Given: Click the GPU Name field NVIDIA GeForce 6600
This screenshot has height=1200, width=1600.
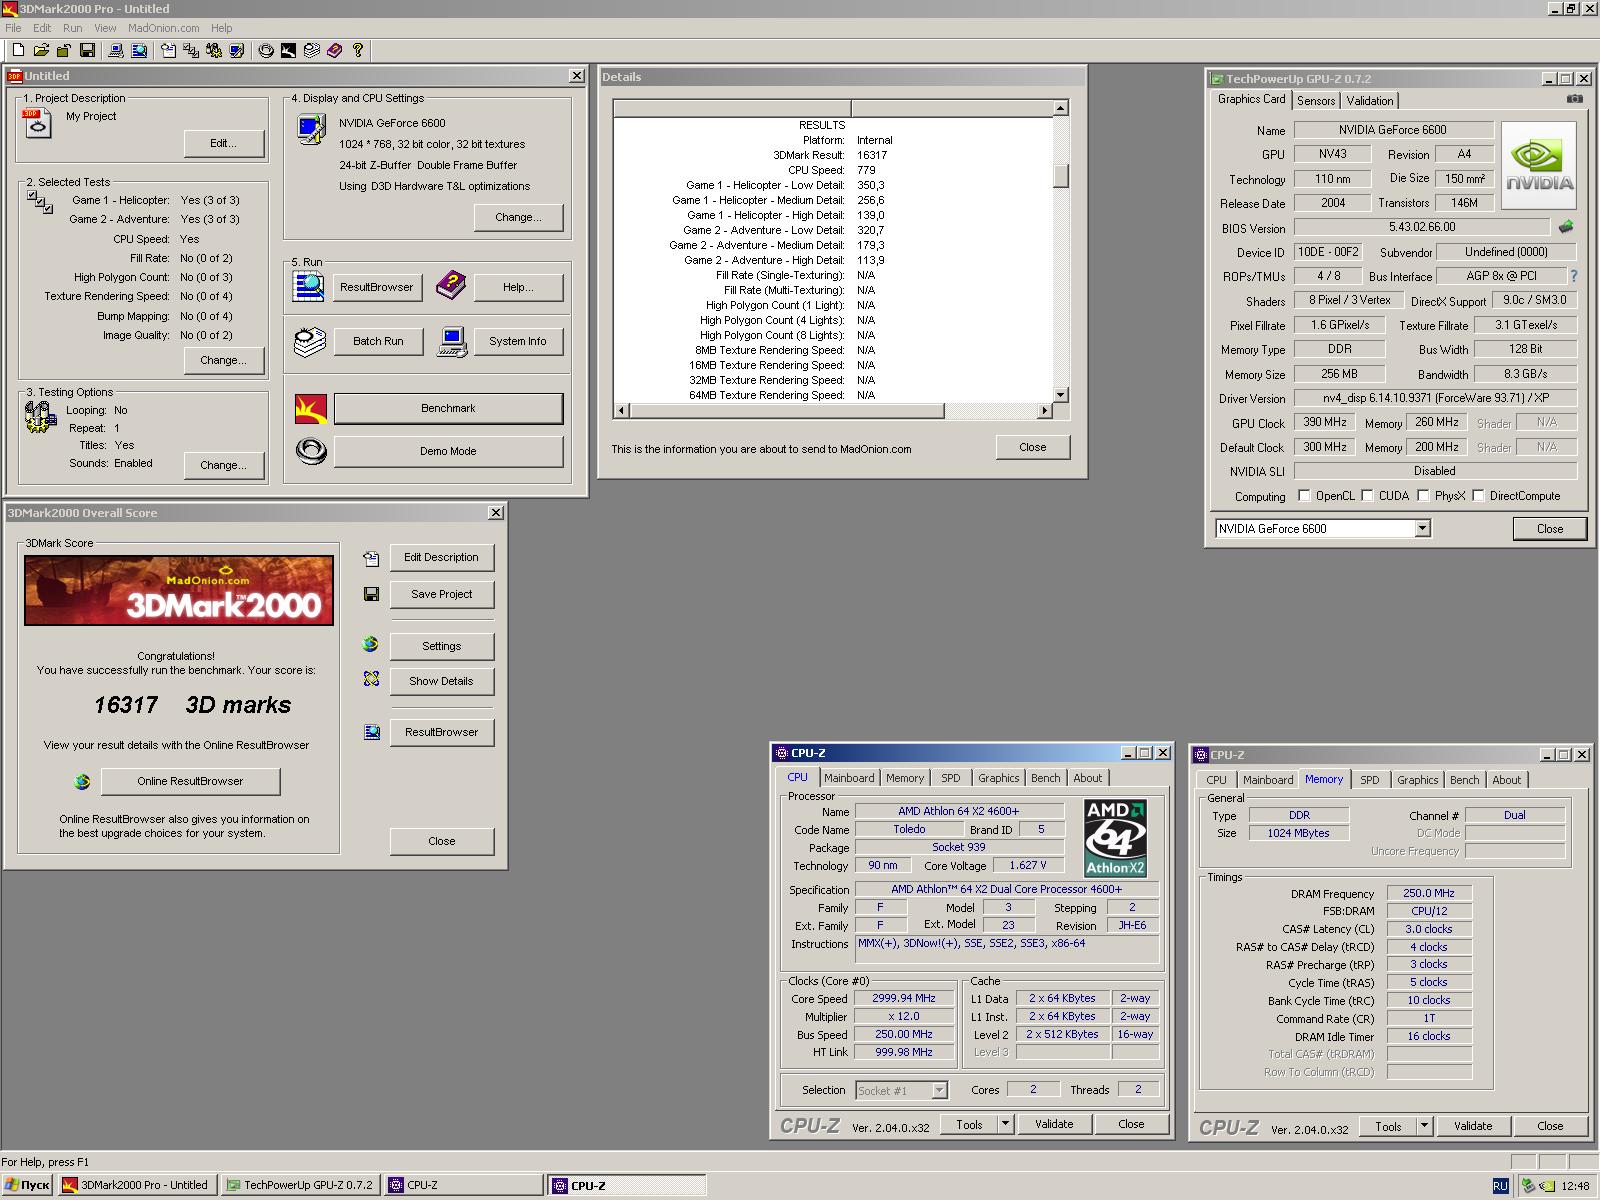Looking at the screenshot, I should [x=1393, y=130].
